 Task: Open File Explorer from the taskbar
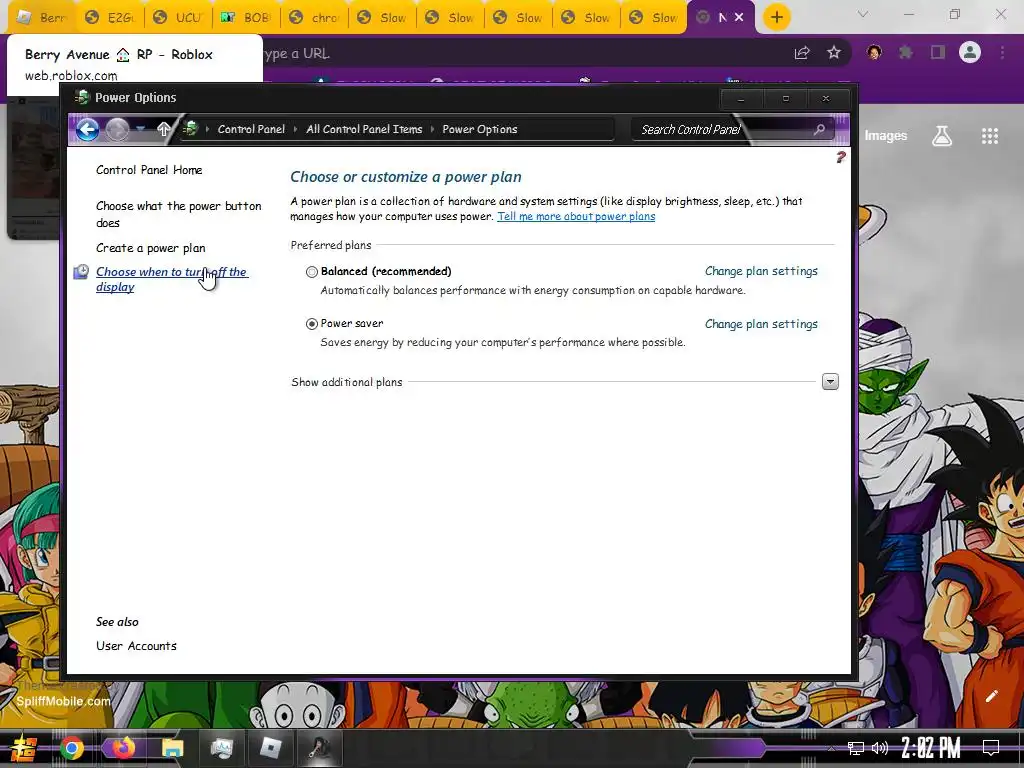(172, 748)
